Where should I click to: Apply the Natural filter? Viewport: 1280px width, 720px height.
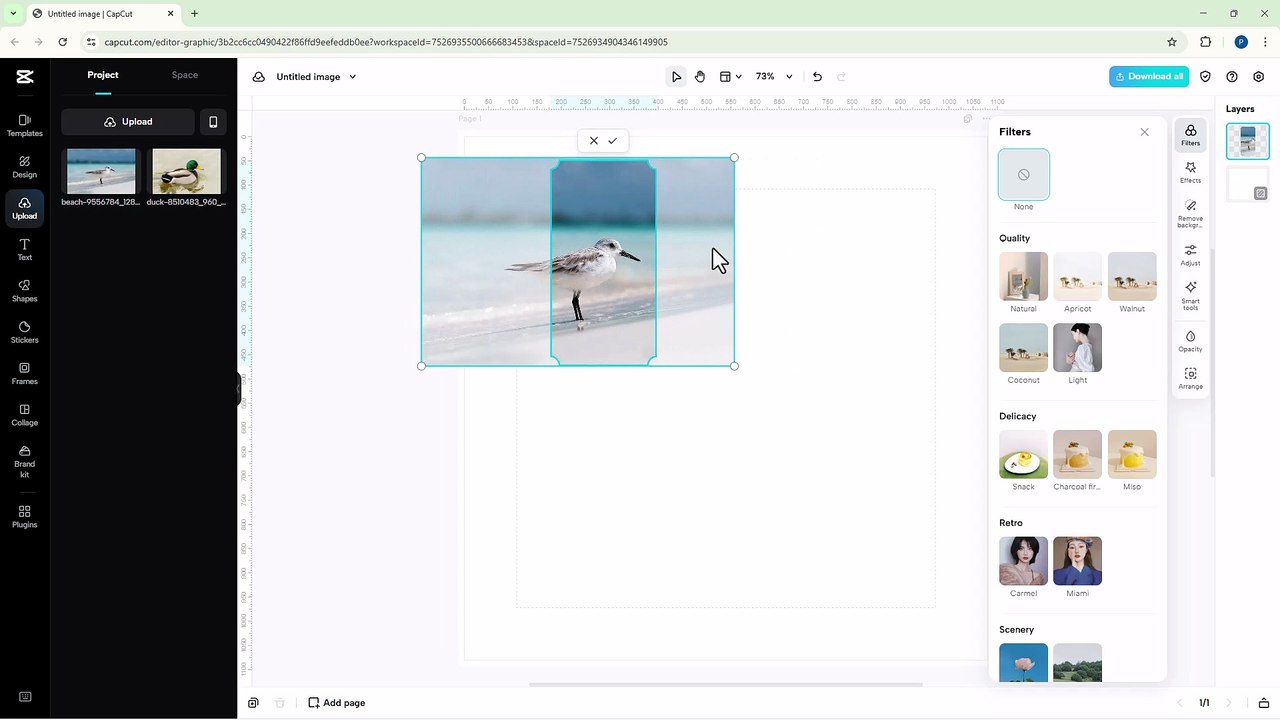[x=1024, y=277]
